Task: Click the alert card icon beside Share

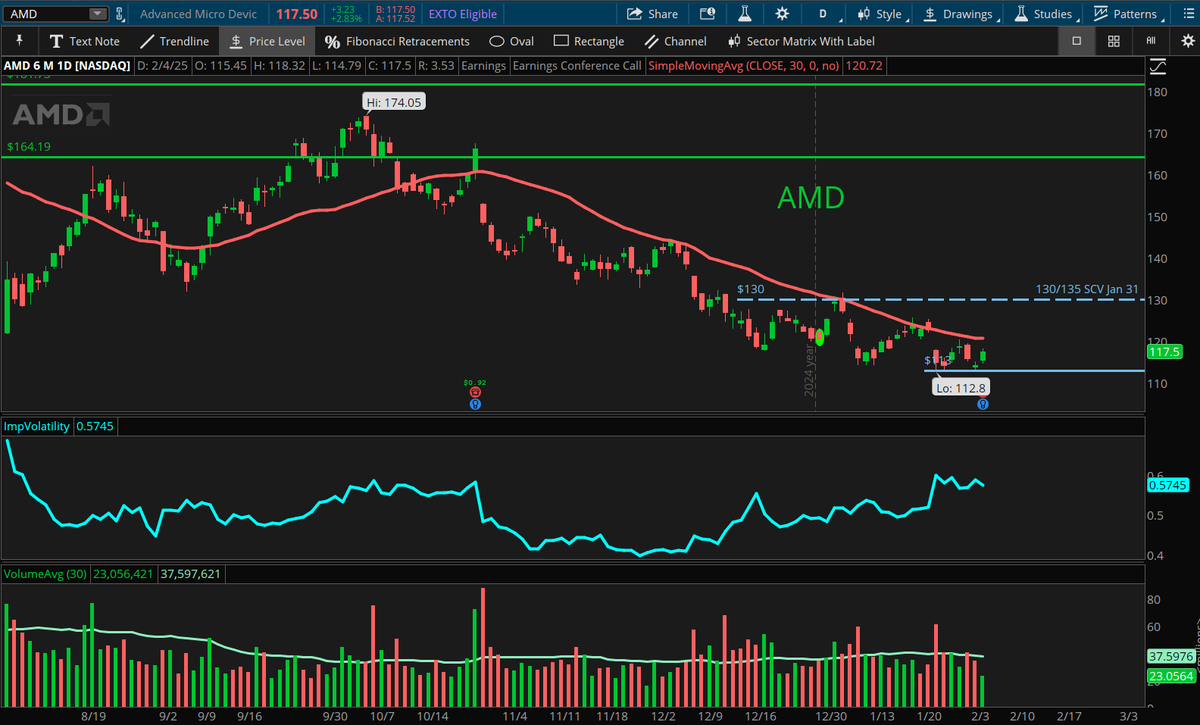Action: (708, 14)
